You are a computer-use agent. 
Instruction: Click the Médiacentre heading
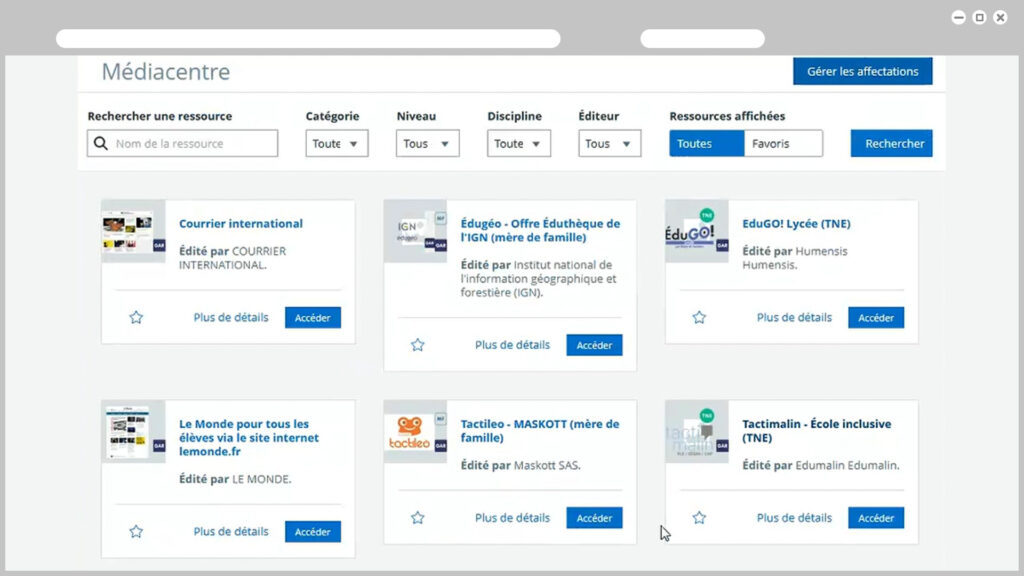point(166,71)
